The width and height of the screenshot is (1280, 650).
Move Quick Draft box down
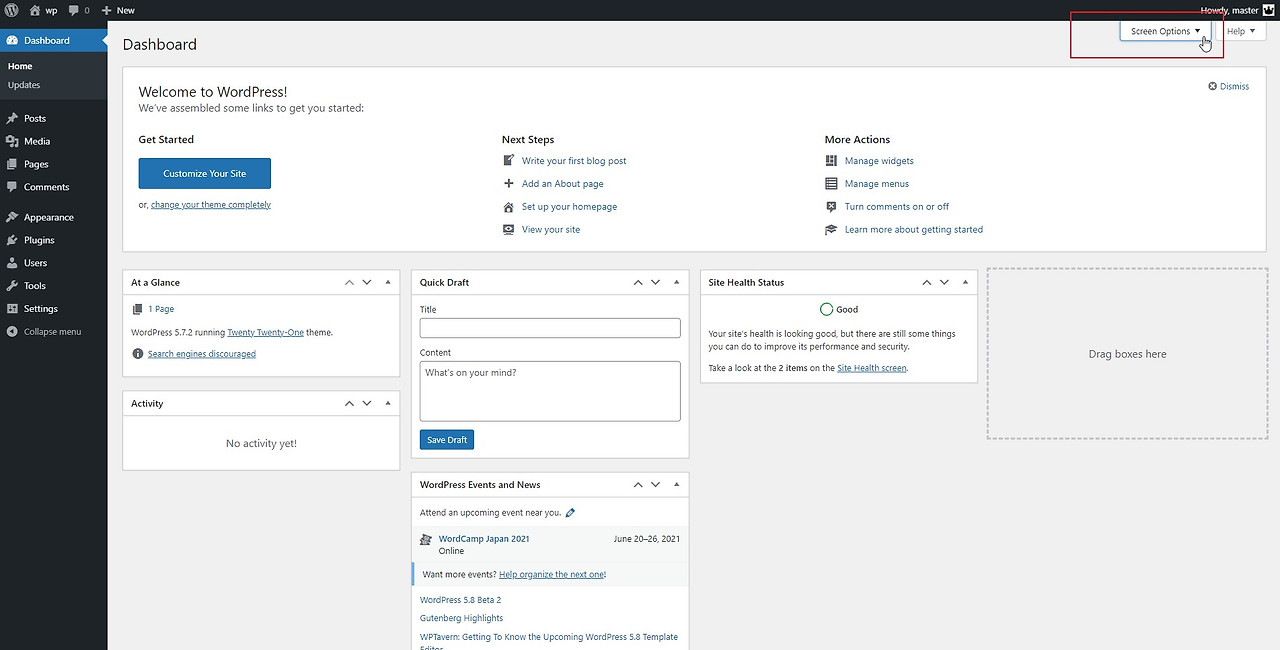point(656,283)
